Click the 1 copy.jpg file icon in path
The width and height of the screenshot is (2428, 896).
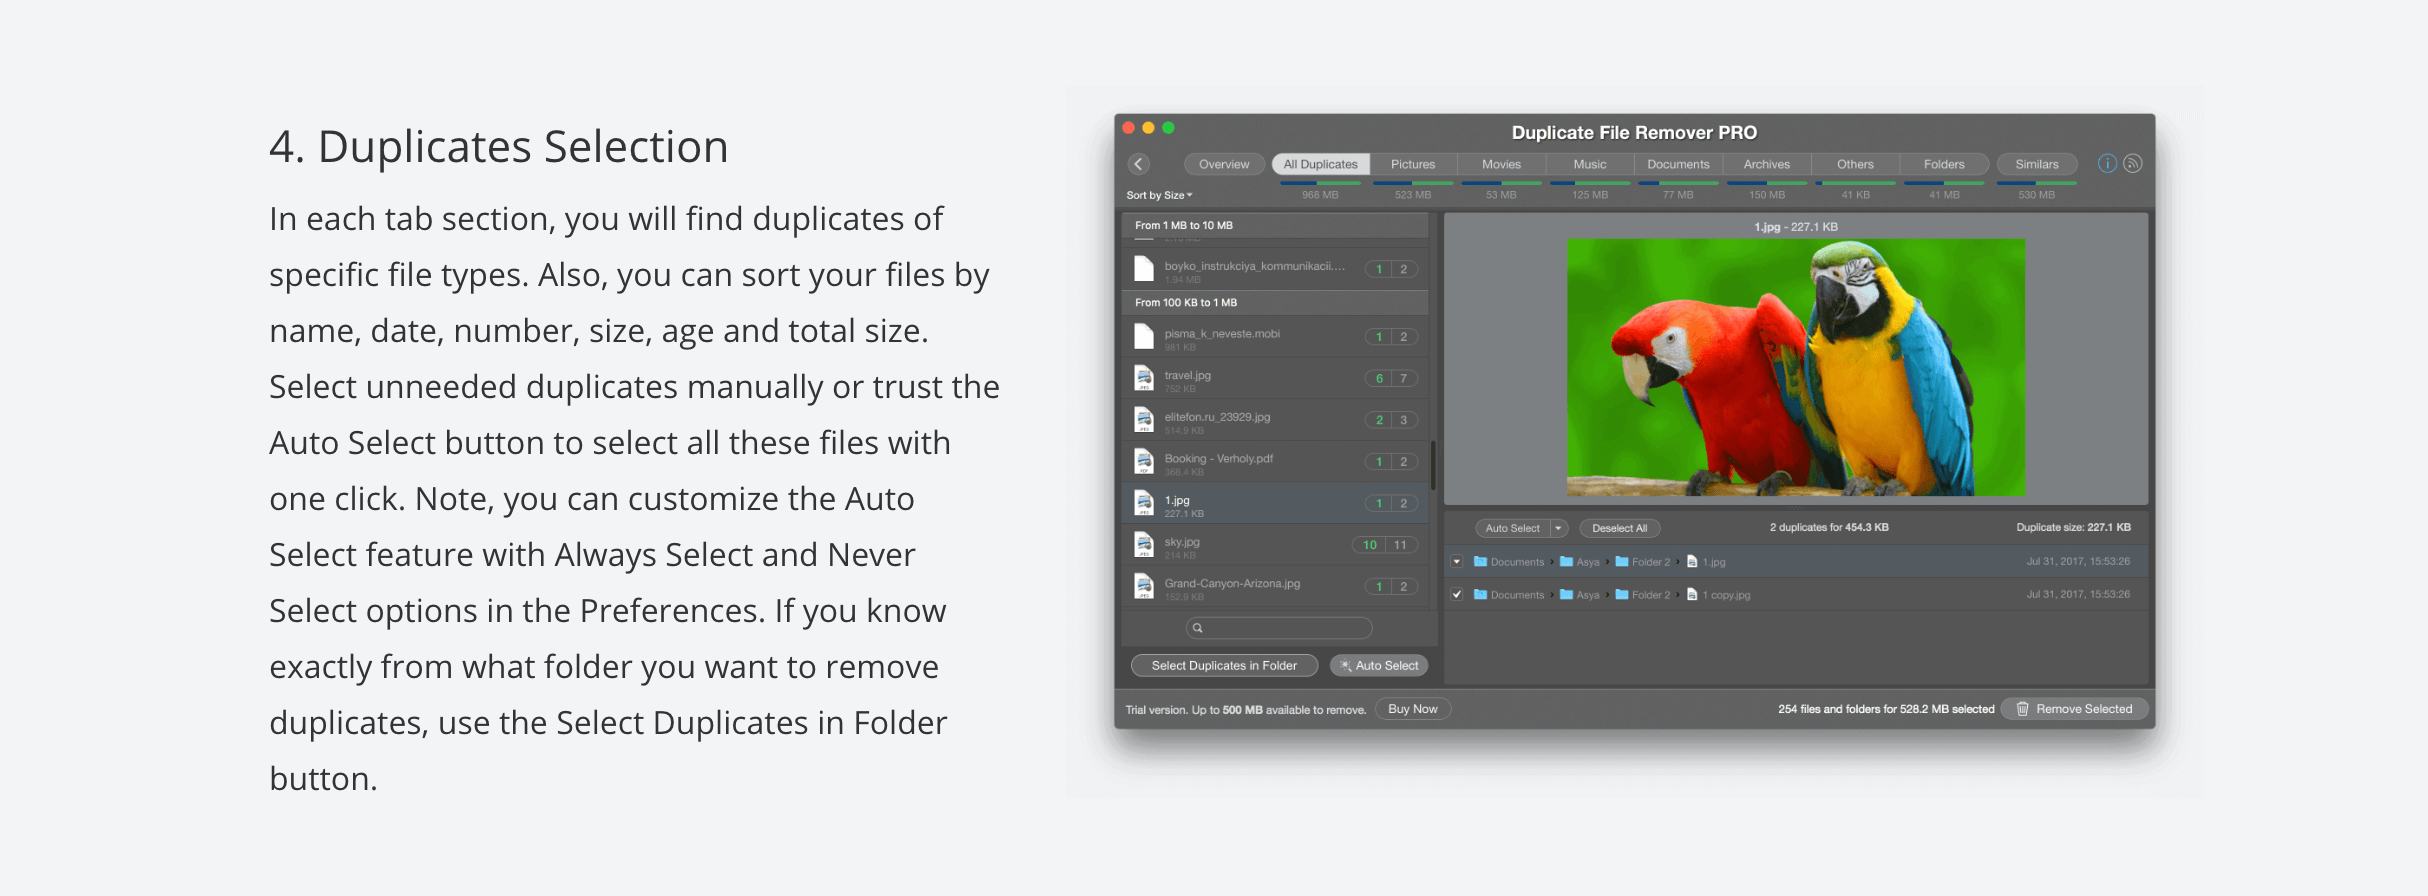(x=1692, y=594)
